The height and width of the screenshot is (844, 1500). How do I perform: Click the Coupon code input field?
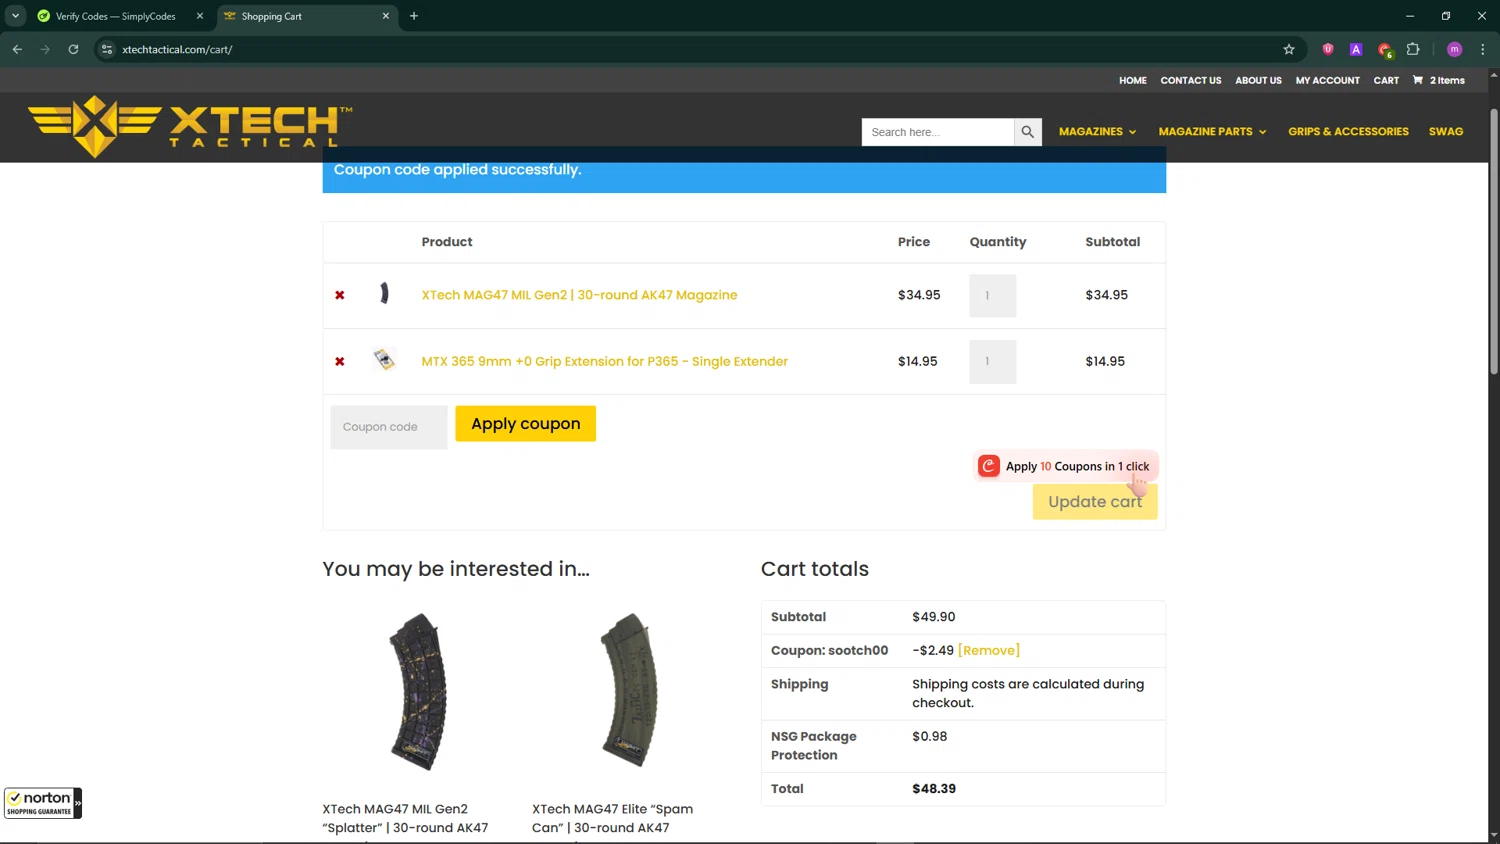389,427
